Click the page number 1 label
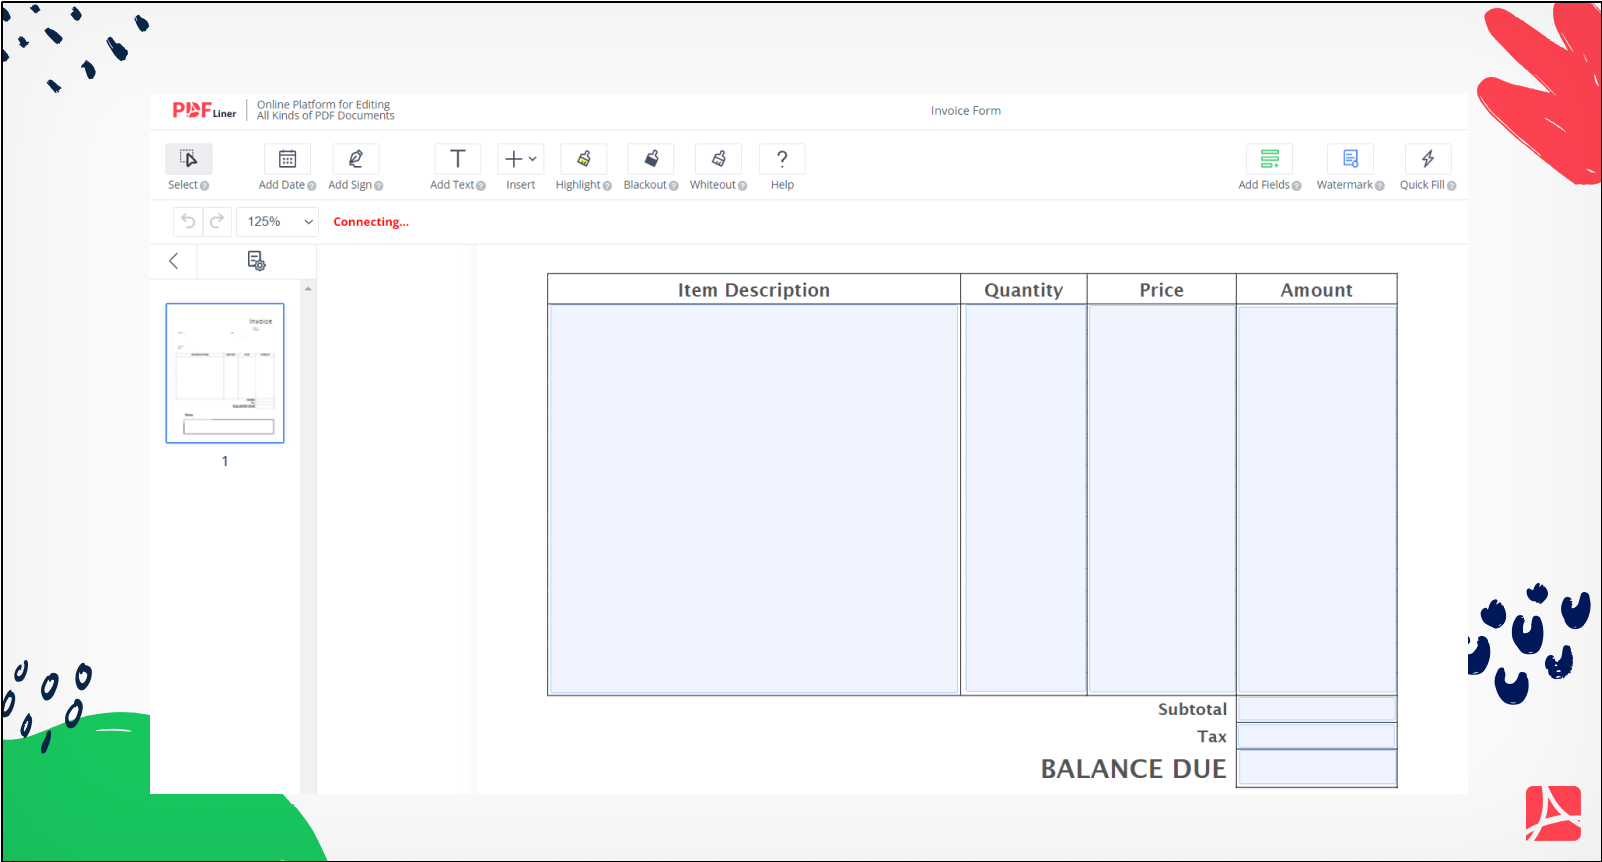Image resolution: width=1602 pixels, height=862 pixels. 225,461
